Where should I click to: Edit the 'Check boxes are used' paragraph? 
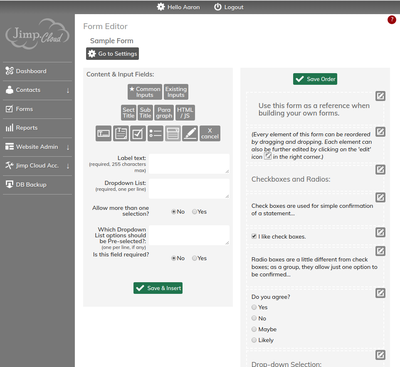click(x=380, y=197)
